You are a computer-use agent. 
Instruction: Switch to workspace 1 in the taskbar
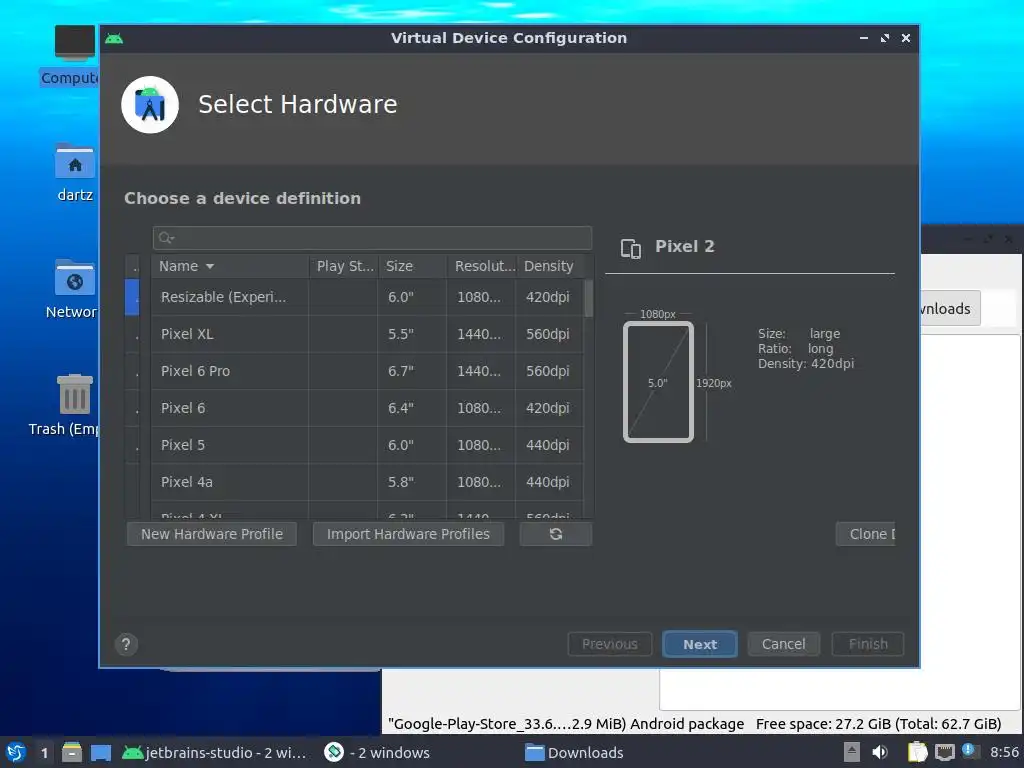coord(44,753)
